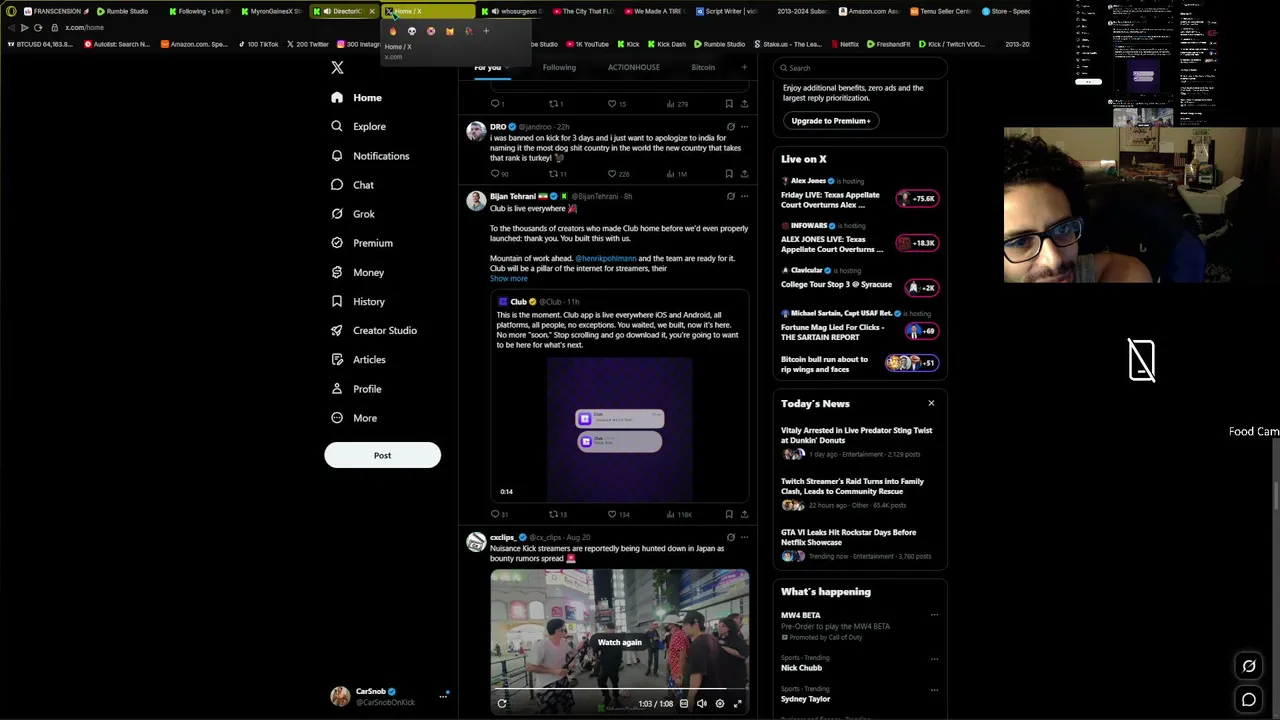Click the Post button
This screenshot has height=720, width=1280.
click(382, 455)
